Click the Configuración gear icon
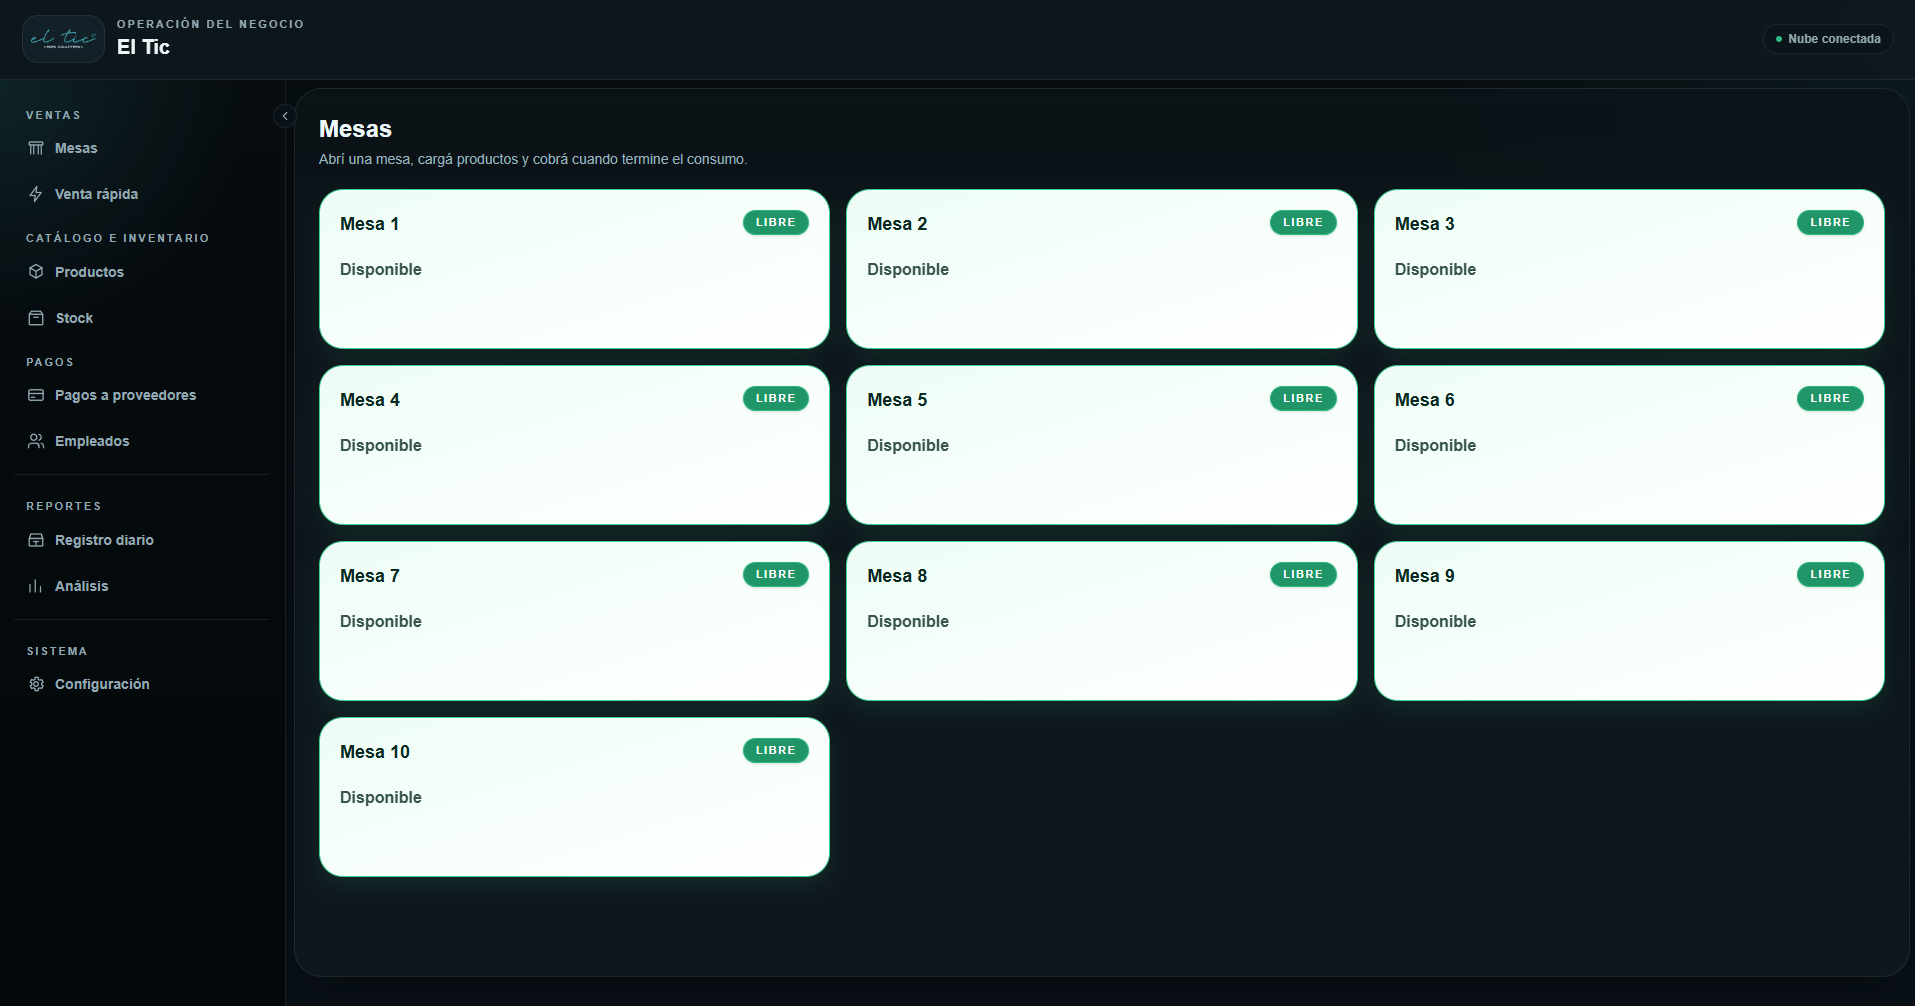1915x1006 pixels. coord(36,684)
